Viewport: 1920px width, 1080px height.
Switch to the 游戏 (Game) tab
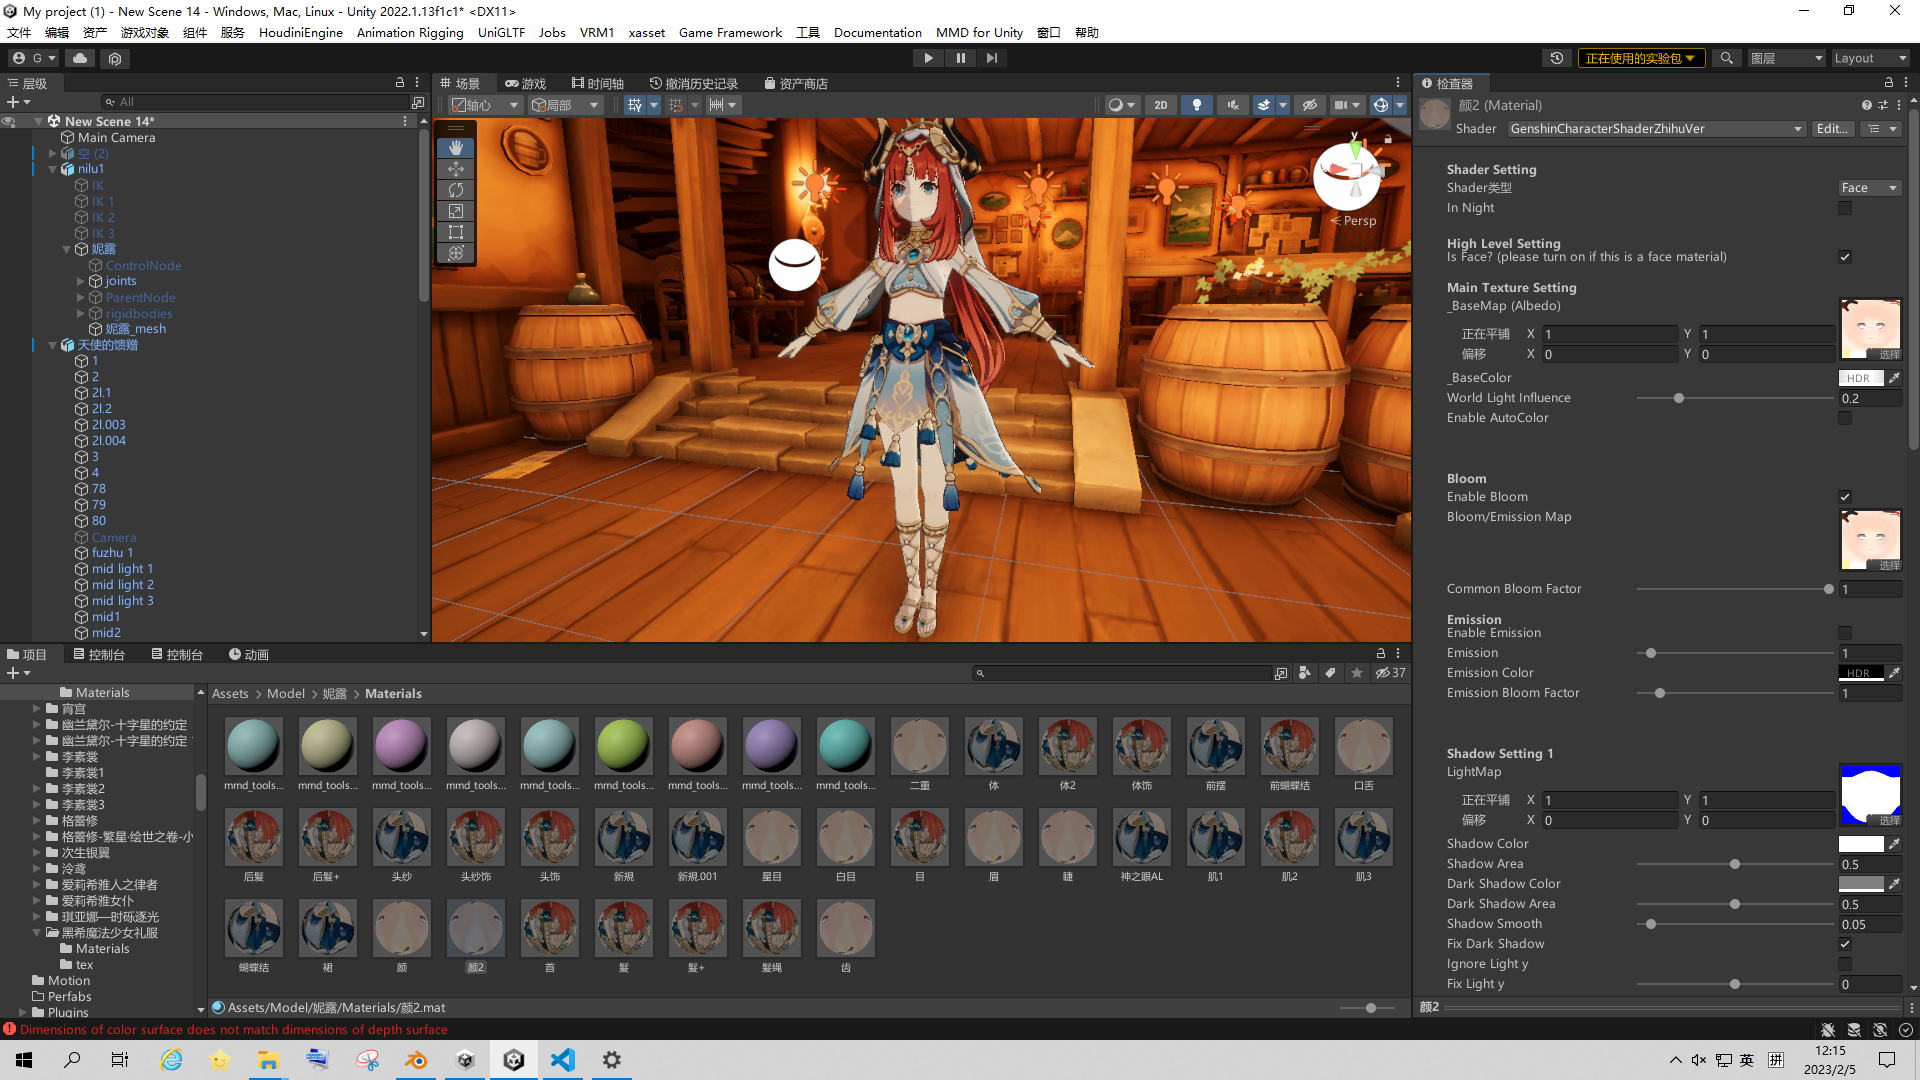tap(526, 83)
